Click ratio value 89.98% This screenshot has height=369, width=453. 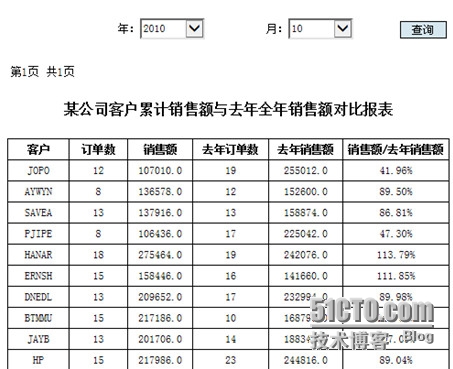click(396, 296)
